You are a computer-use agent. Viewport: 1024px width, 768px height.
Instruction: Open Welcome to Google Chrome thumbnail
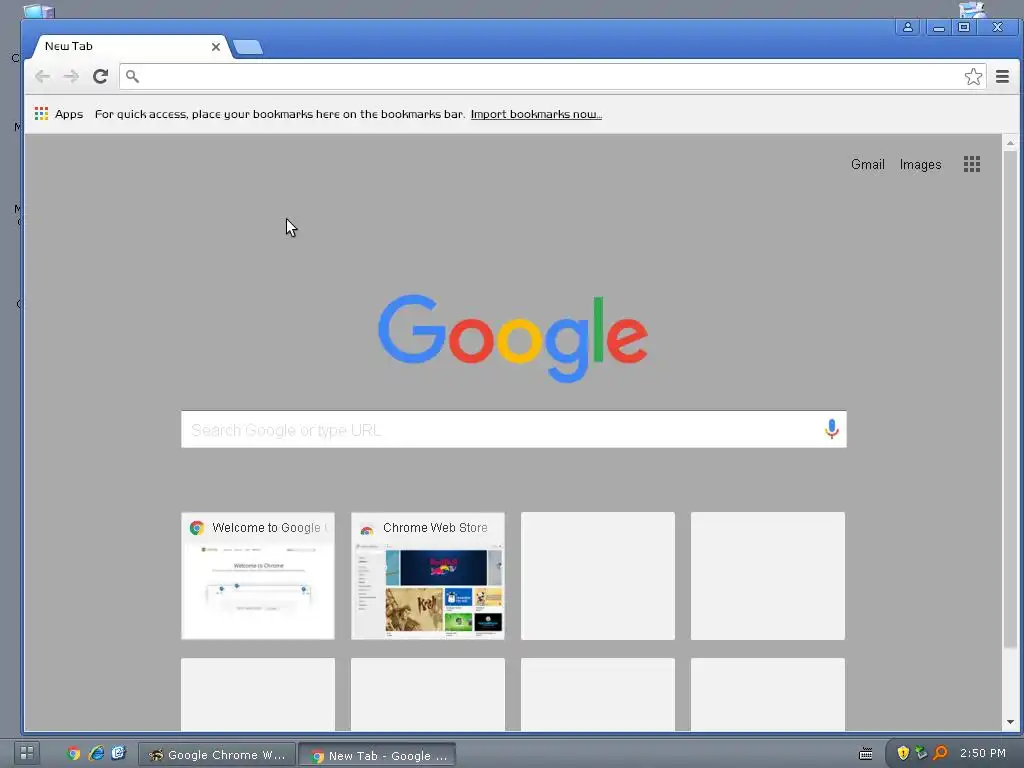[258, 576]
